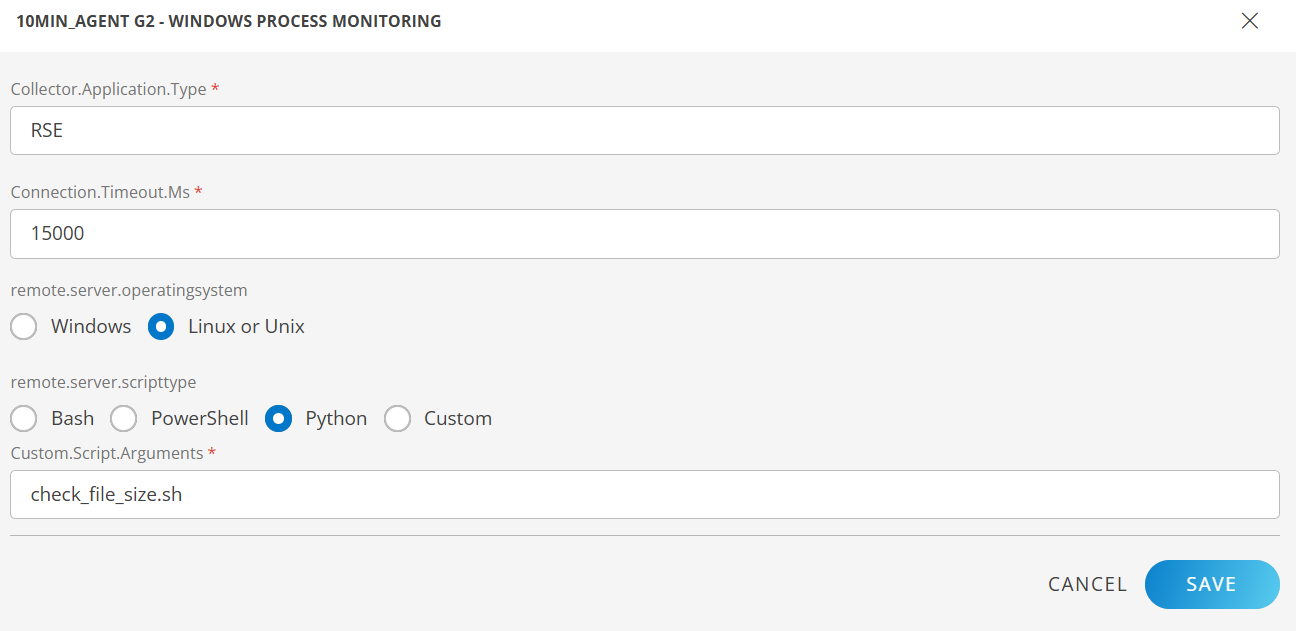Image resolution: width=1296 pixels, height=631 pixels.
Task: Choose the Linux or Unix option
Action: click(162, 327)
